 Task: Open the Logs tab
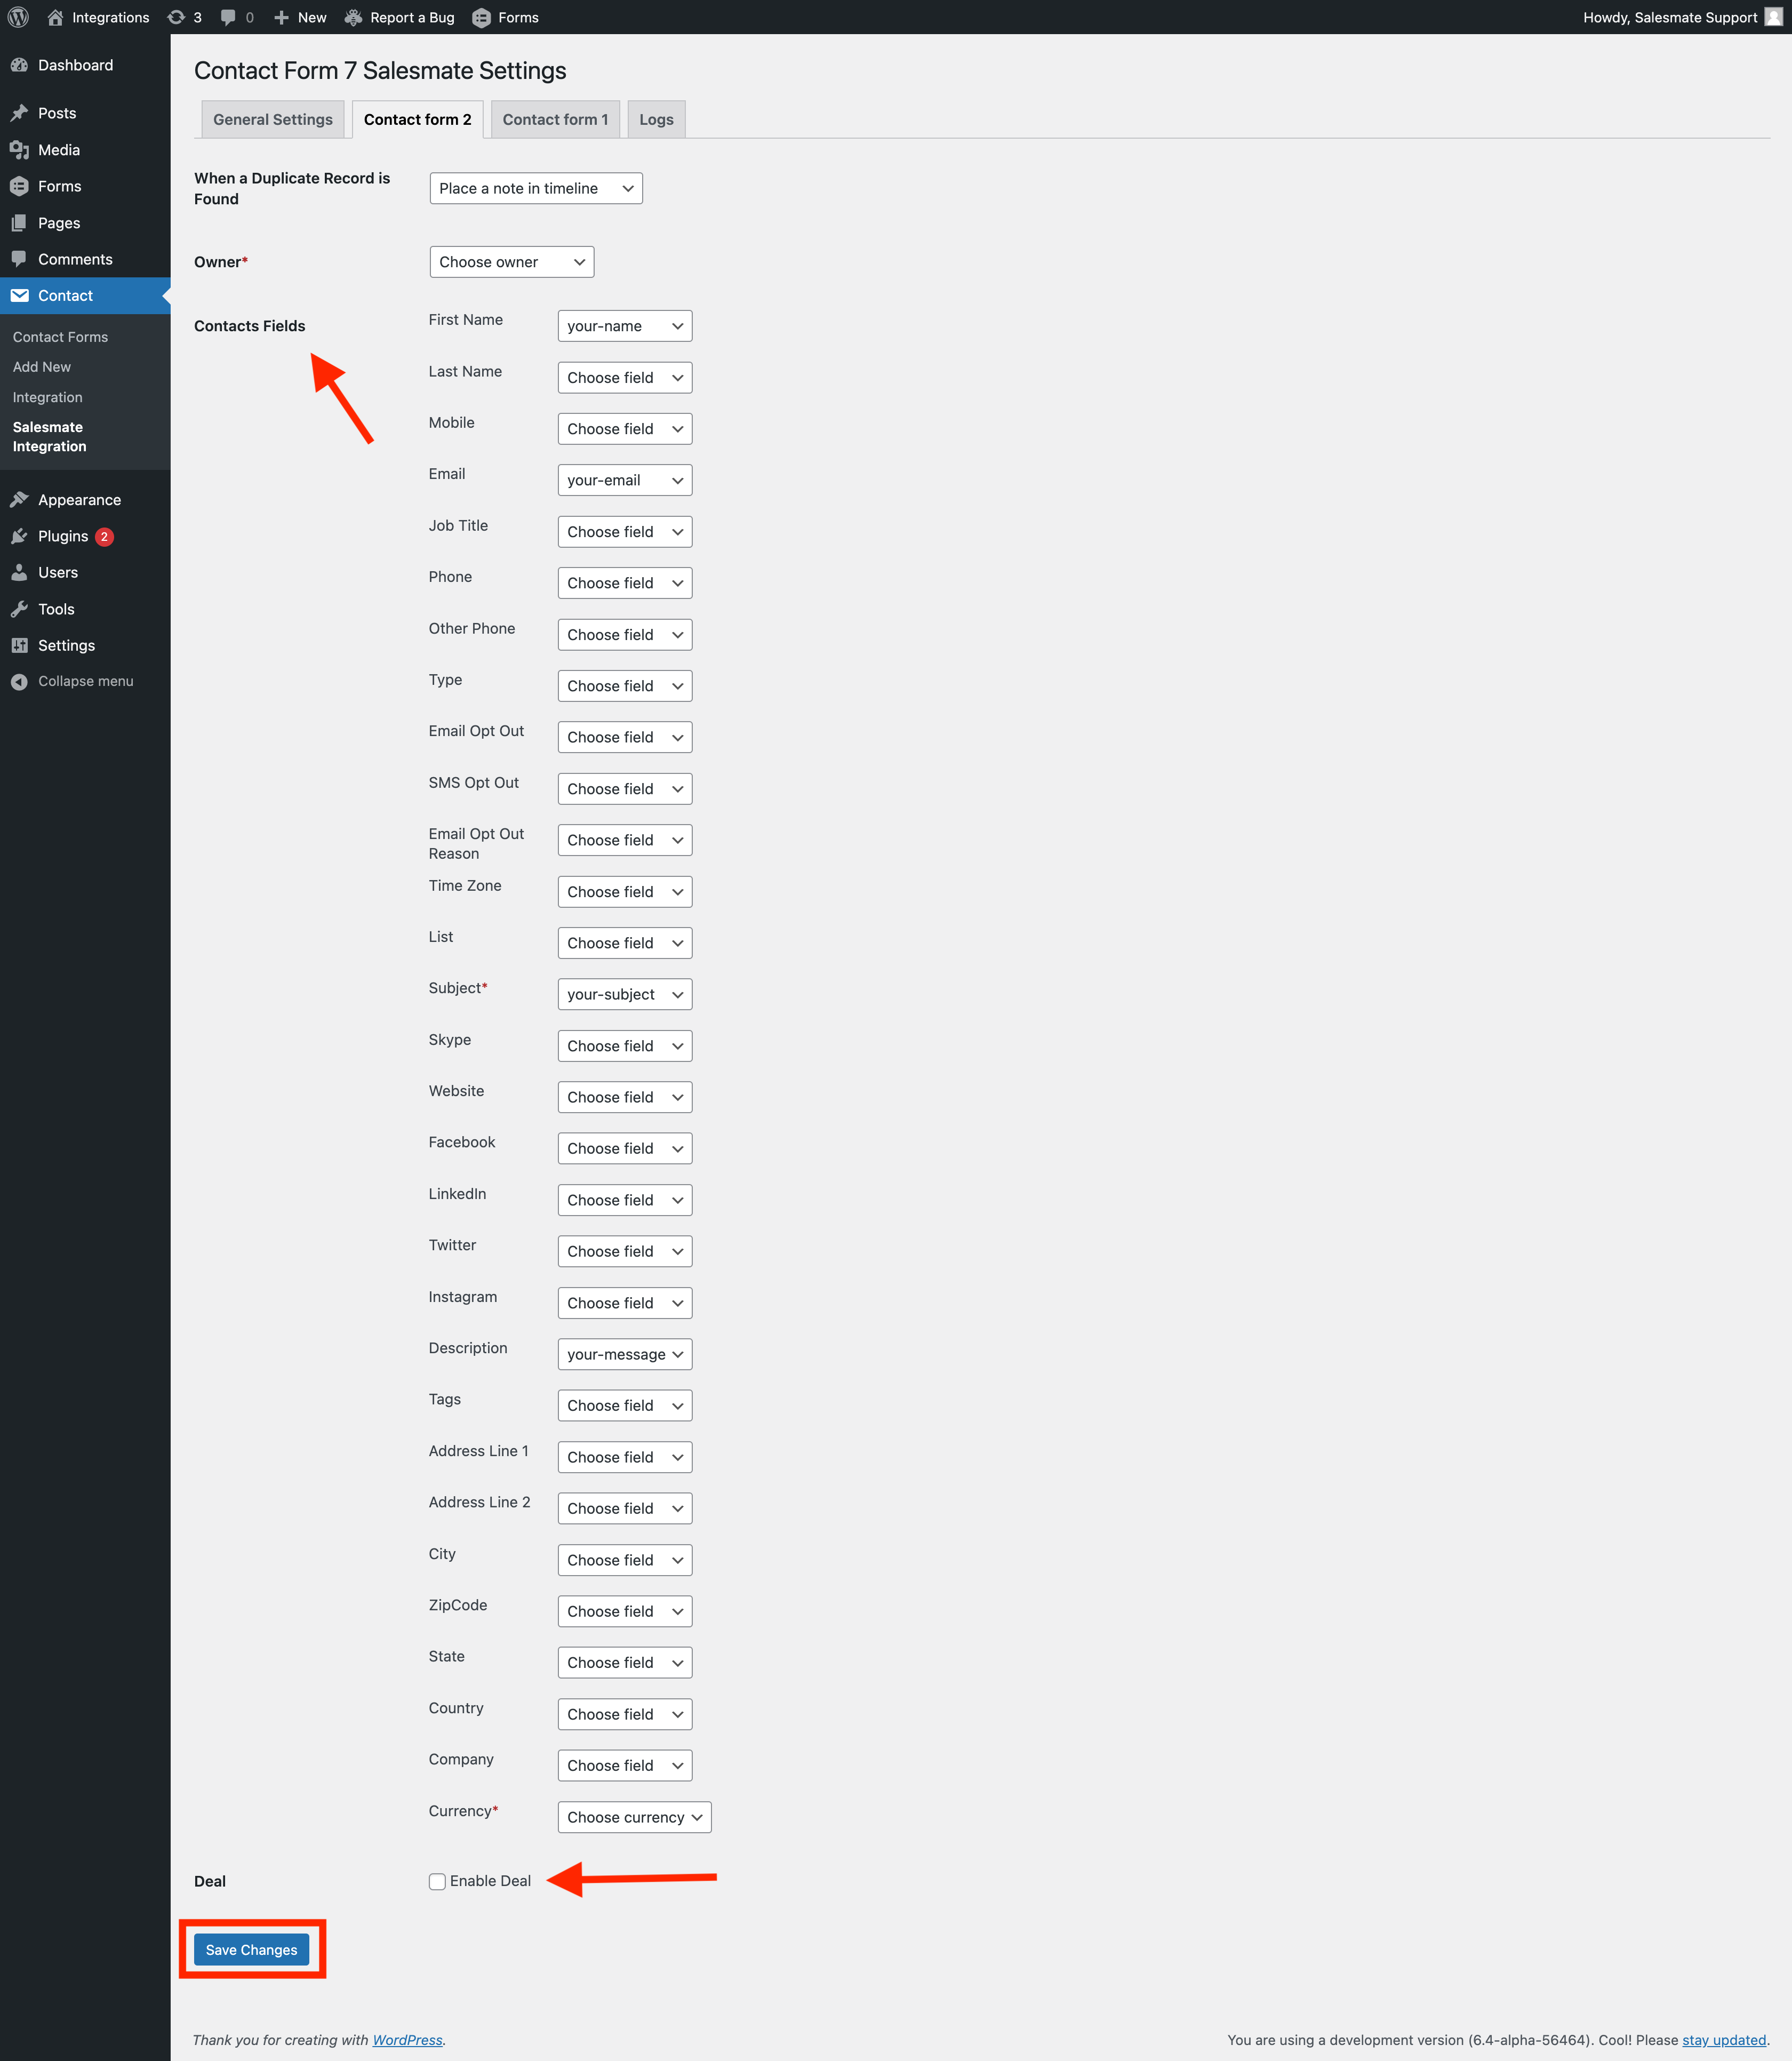pyautogui.click(x=656, y=119)
